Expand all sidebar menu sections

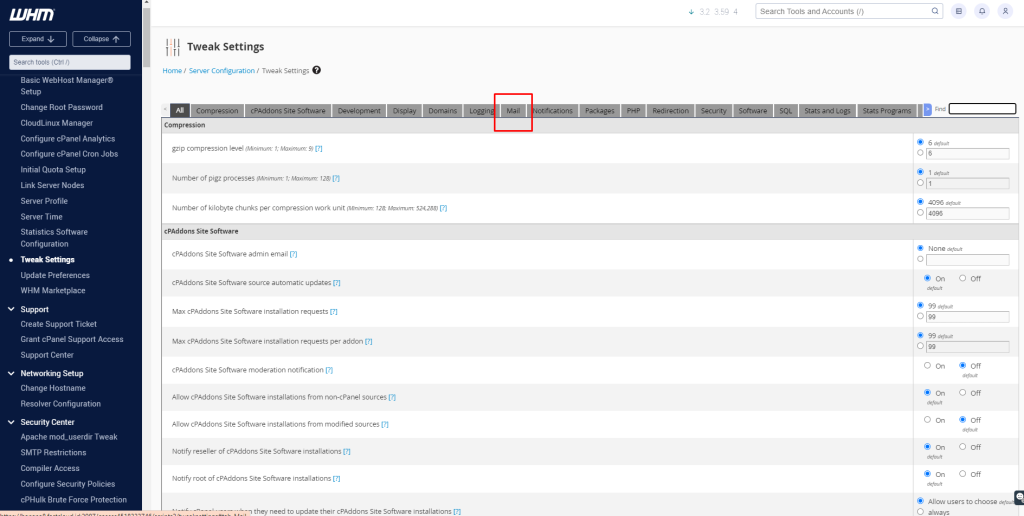38,39
